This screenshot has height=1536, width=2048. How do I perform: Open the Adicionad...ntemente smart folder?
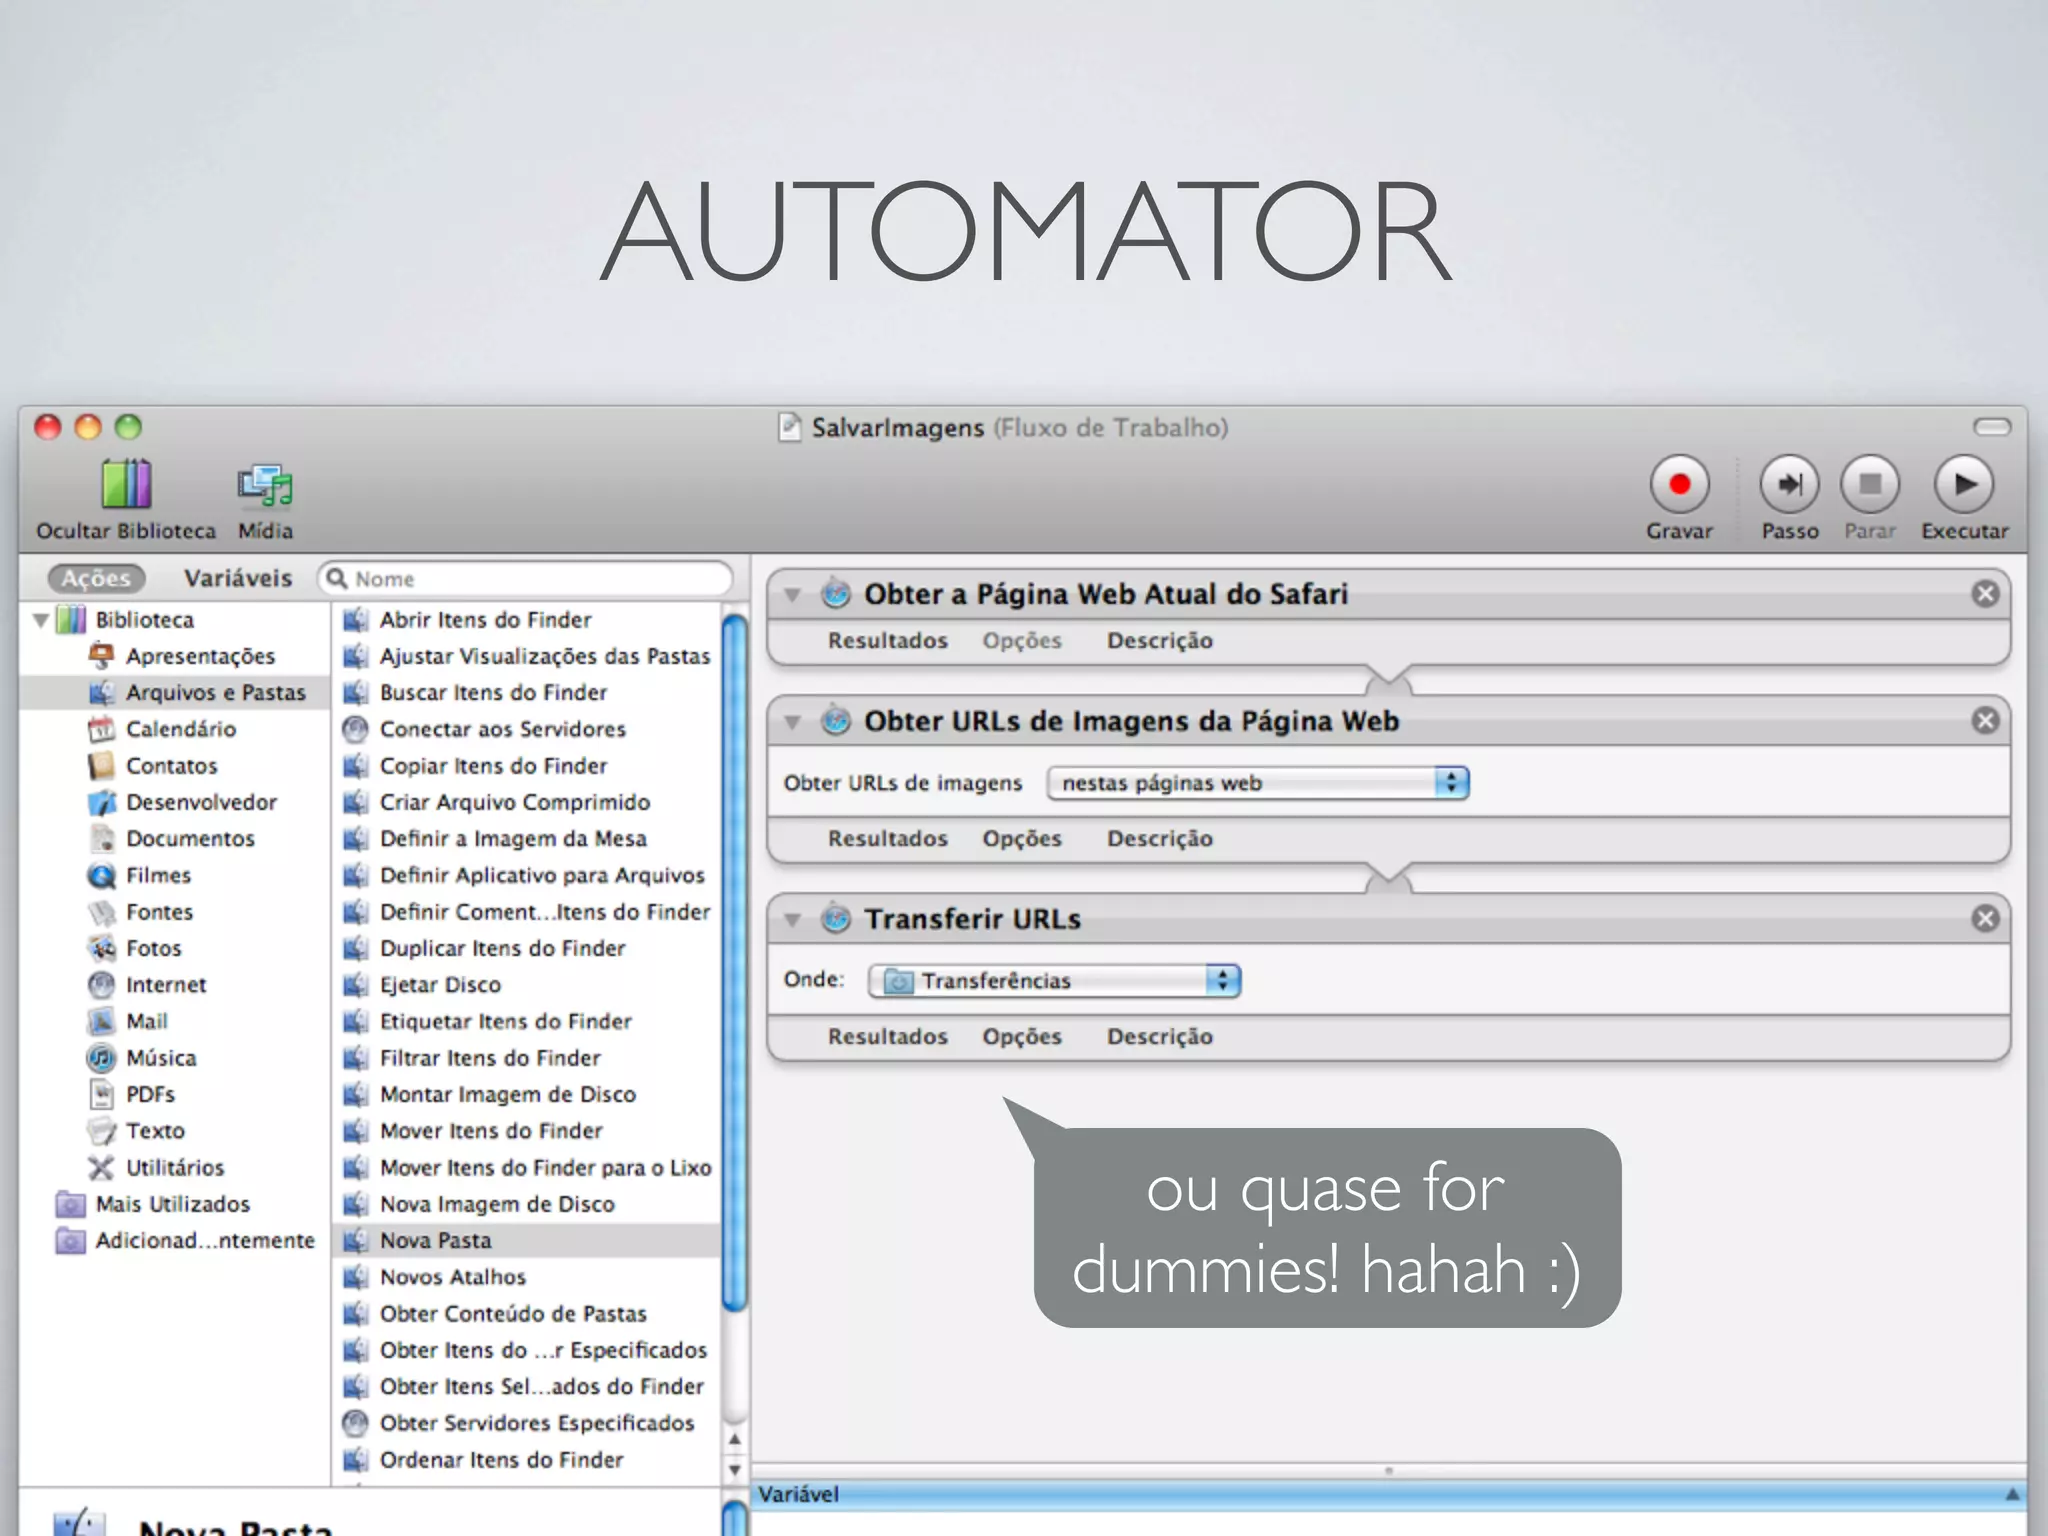[185, 1240]
